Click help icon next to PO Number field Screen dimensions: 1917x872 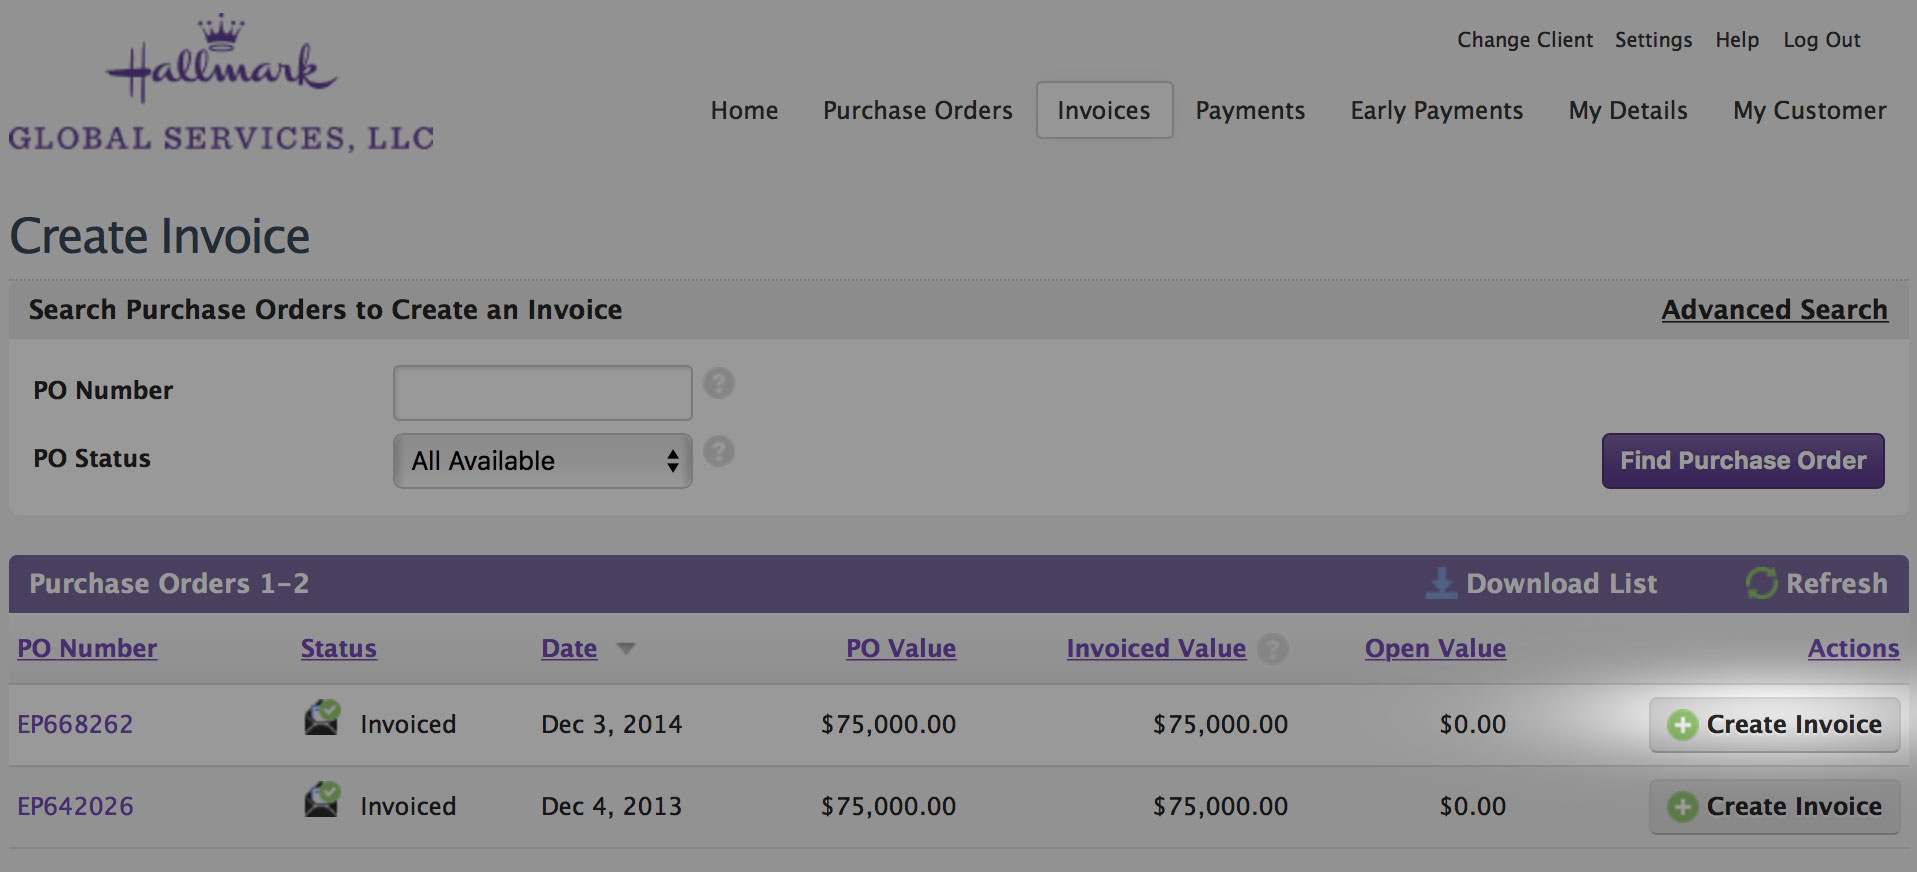[x=719, y=383]
